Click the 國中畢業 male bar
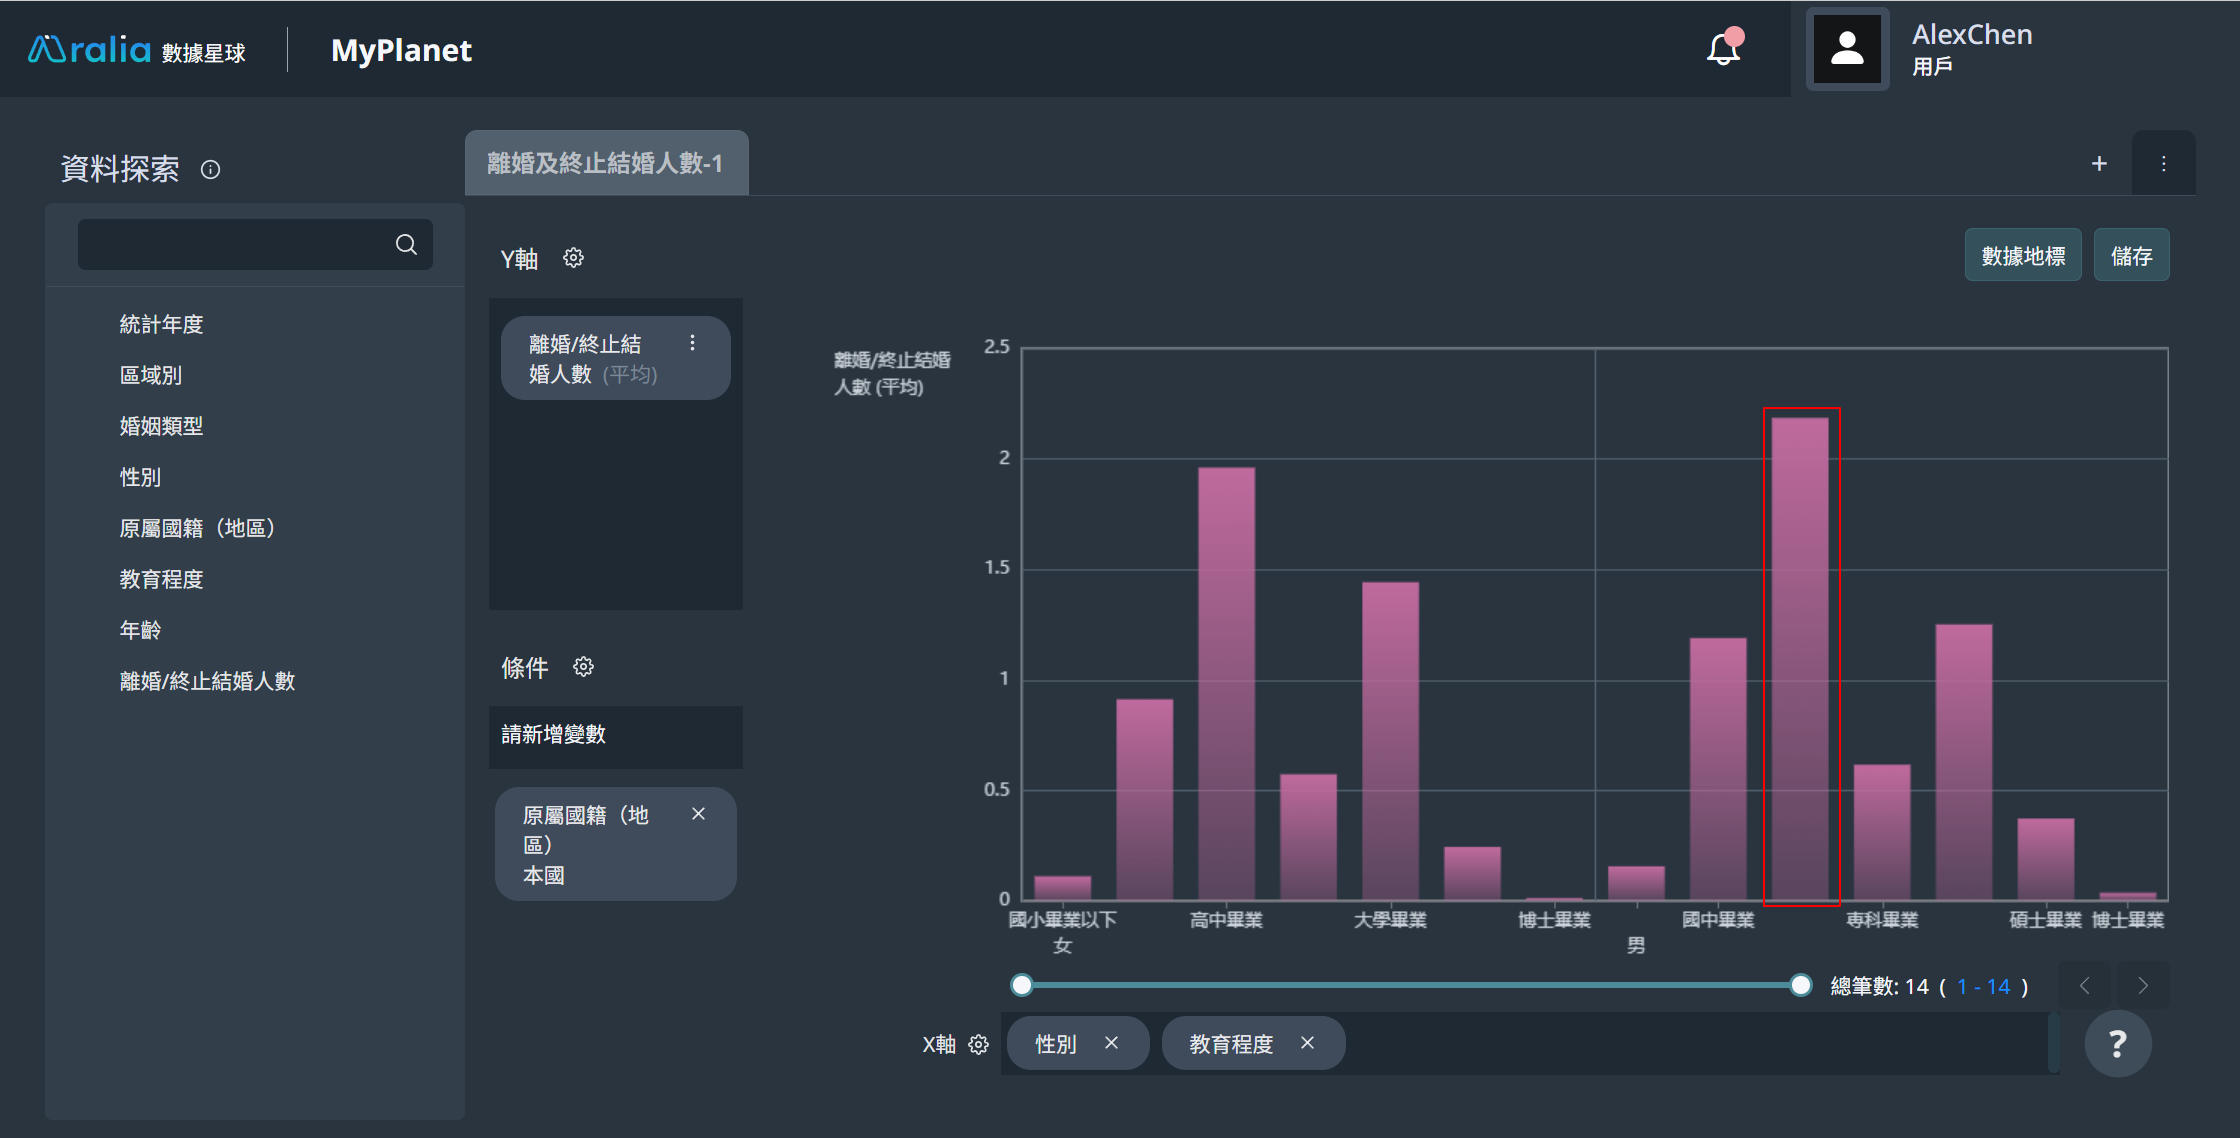The image size is (2240, 1138). click(1718, 768)
